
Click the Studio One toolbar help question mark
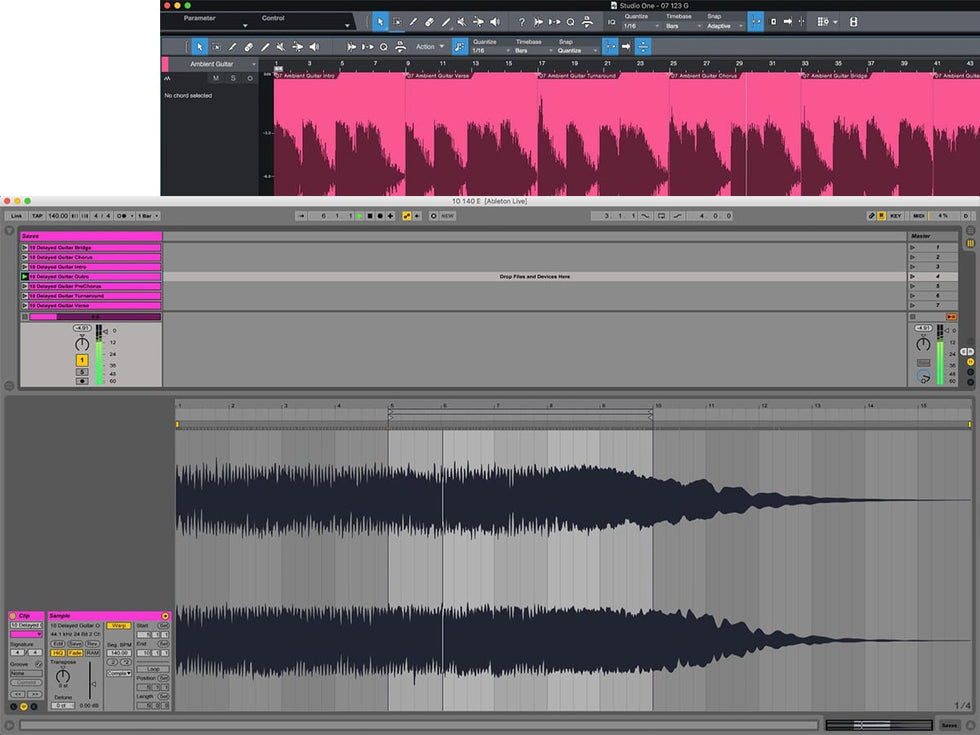521,21
